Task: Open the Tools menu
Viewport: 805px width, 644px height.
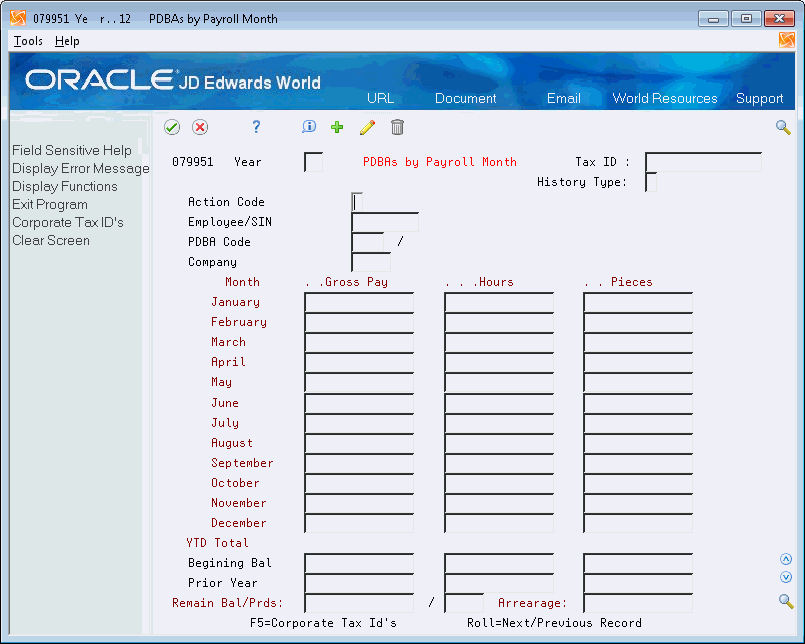Action: click(28, 41)
